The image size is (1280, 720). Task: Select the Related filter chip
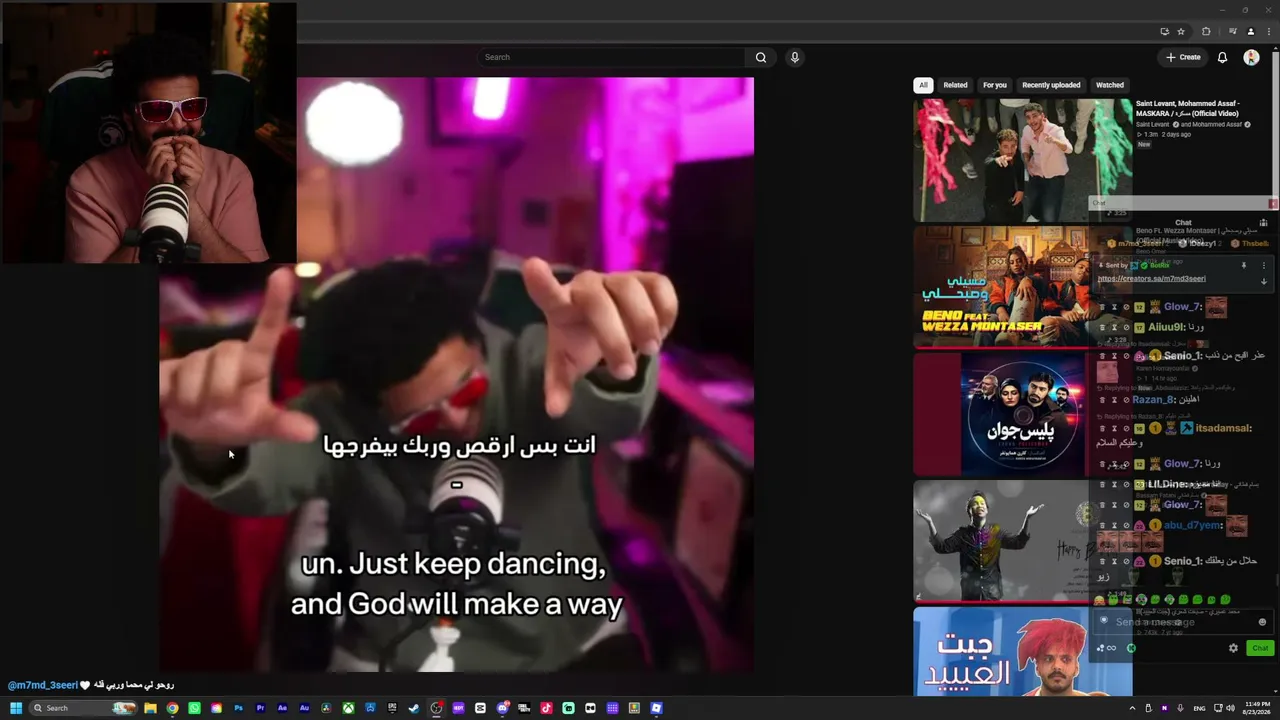(955, 85)
